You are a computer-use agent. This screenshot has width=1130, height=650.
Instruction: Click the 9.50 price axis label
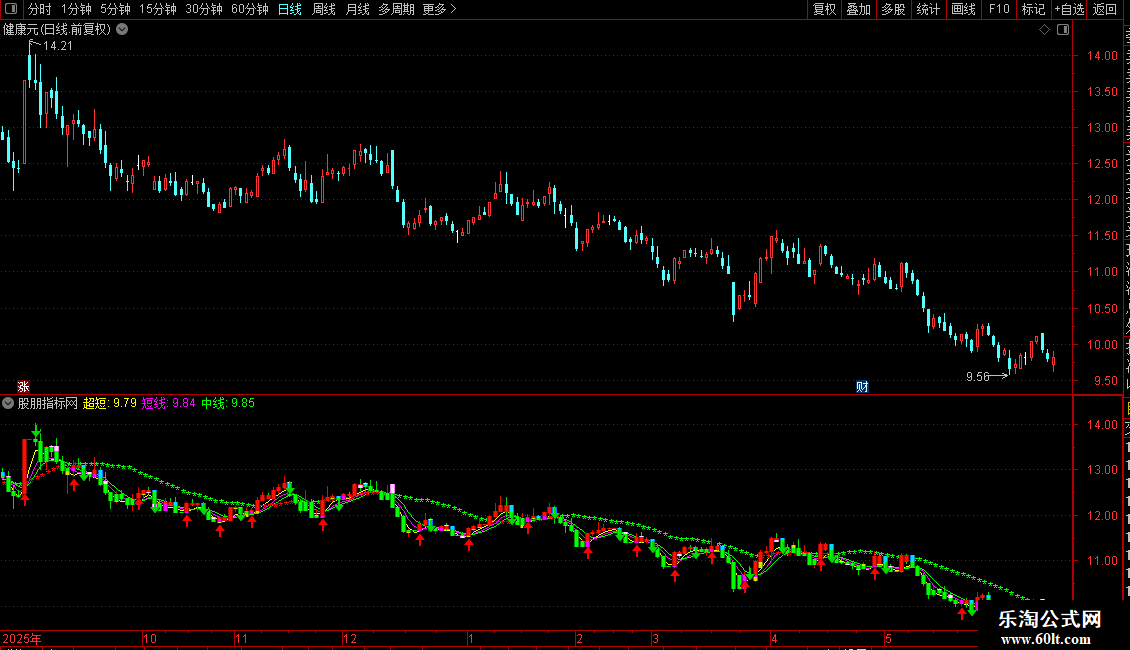tap(1105, 380)
